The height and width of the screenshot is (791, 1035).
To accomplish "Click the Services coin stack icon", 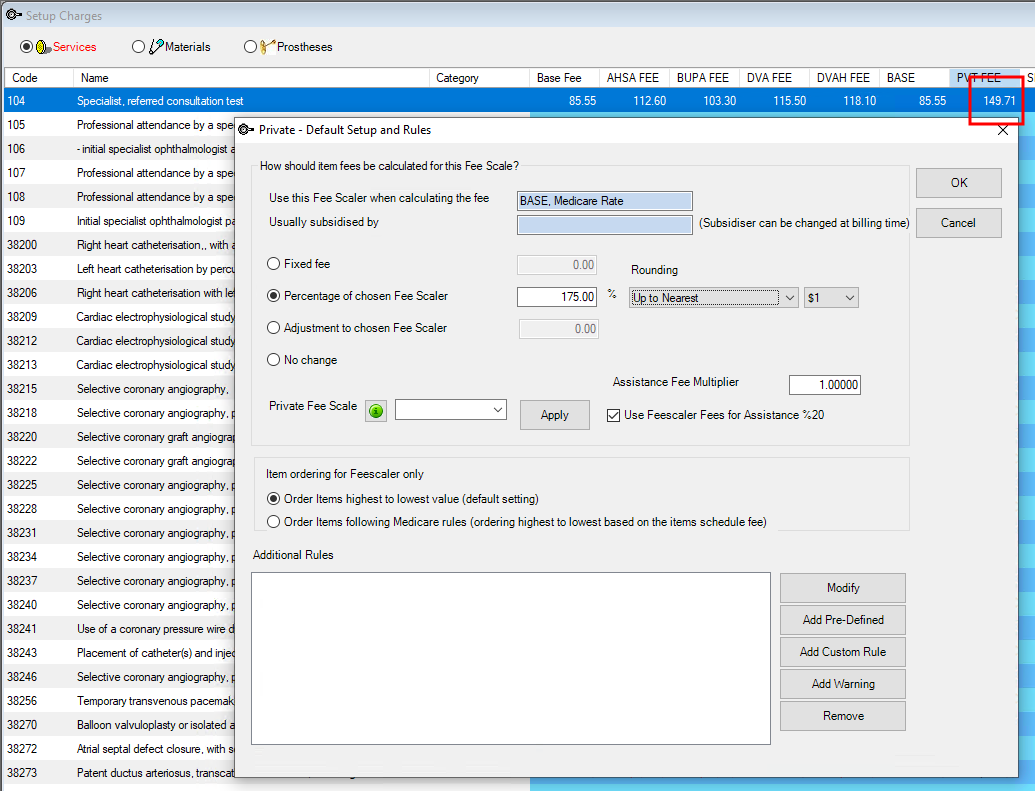I will click(x=43, y=47).
